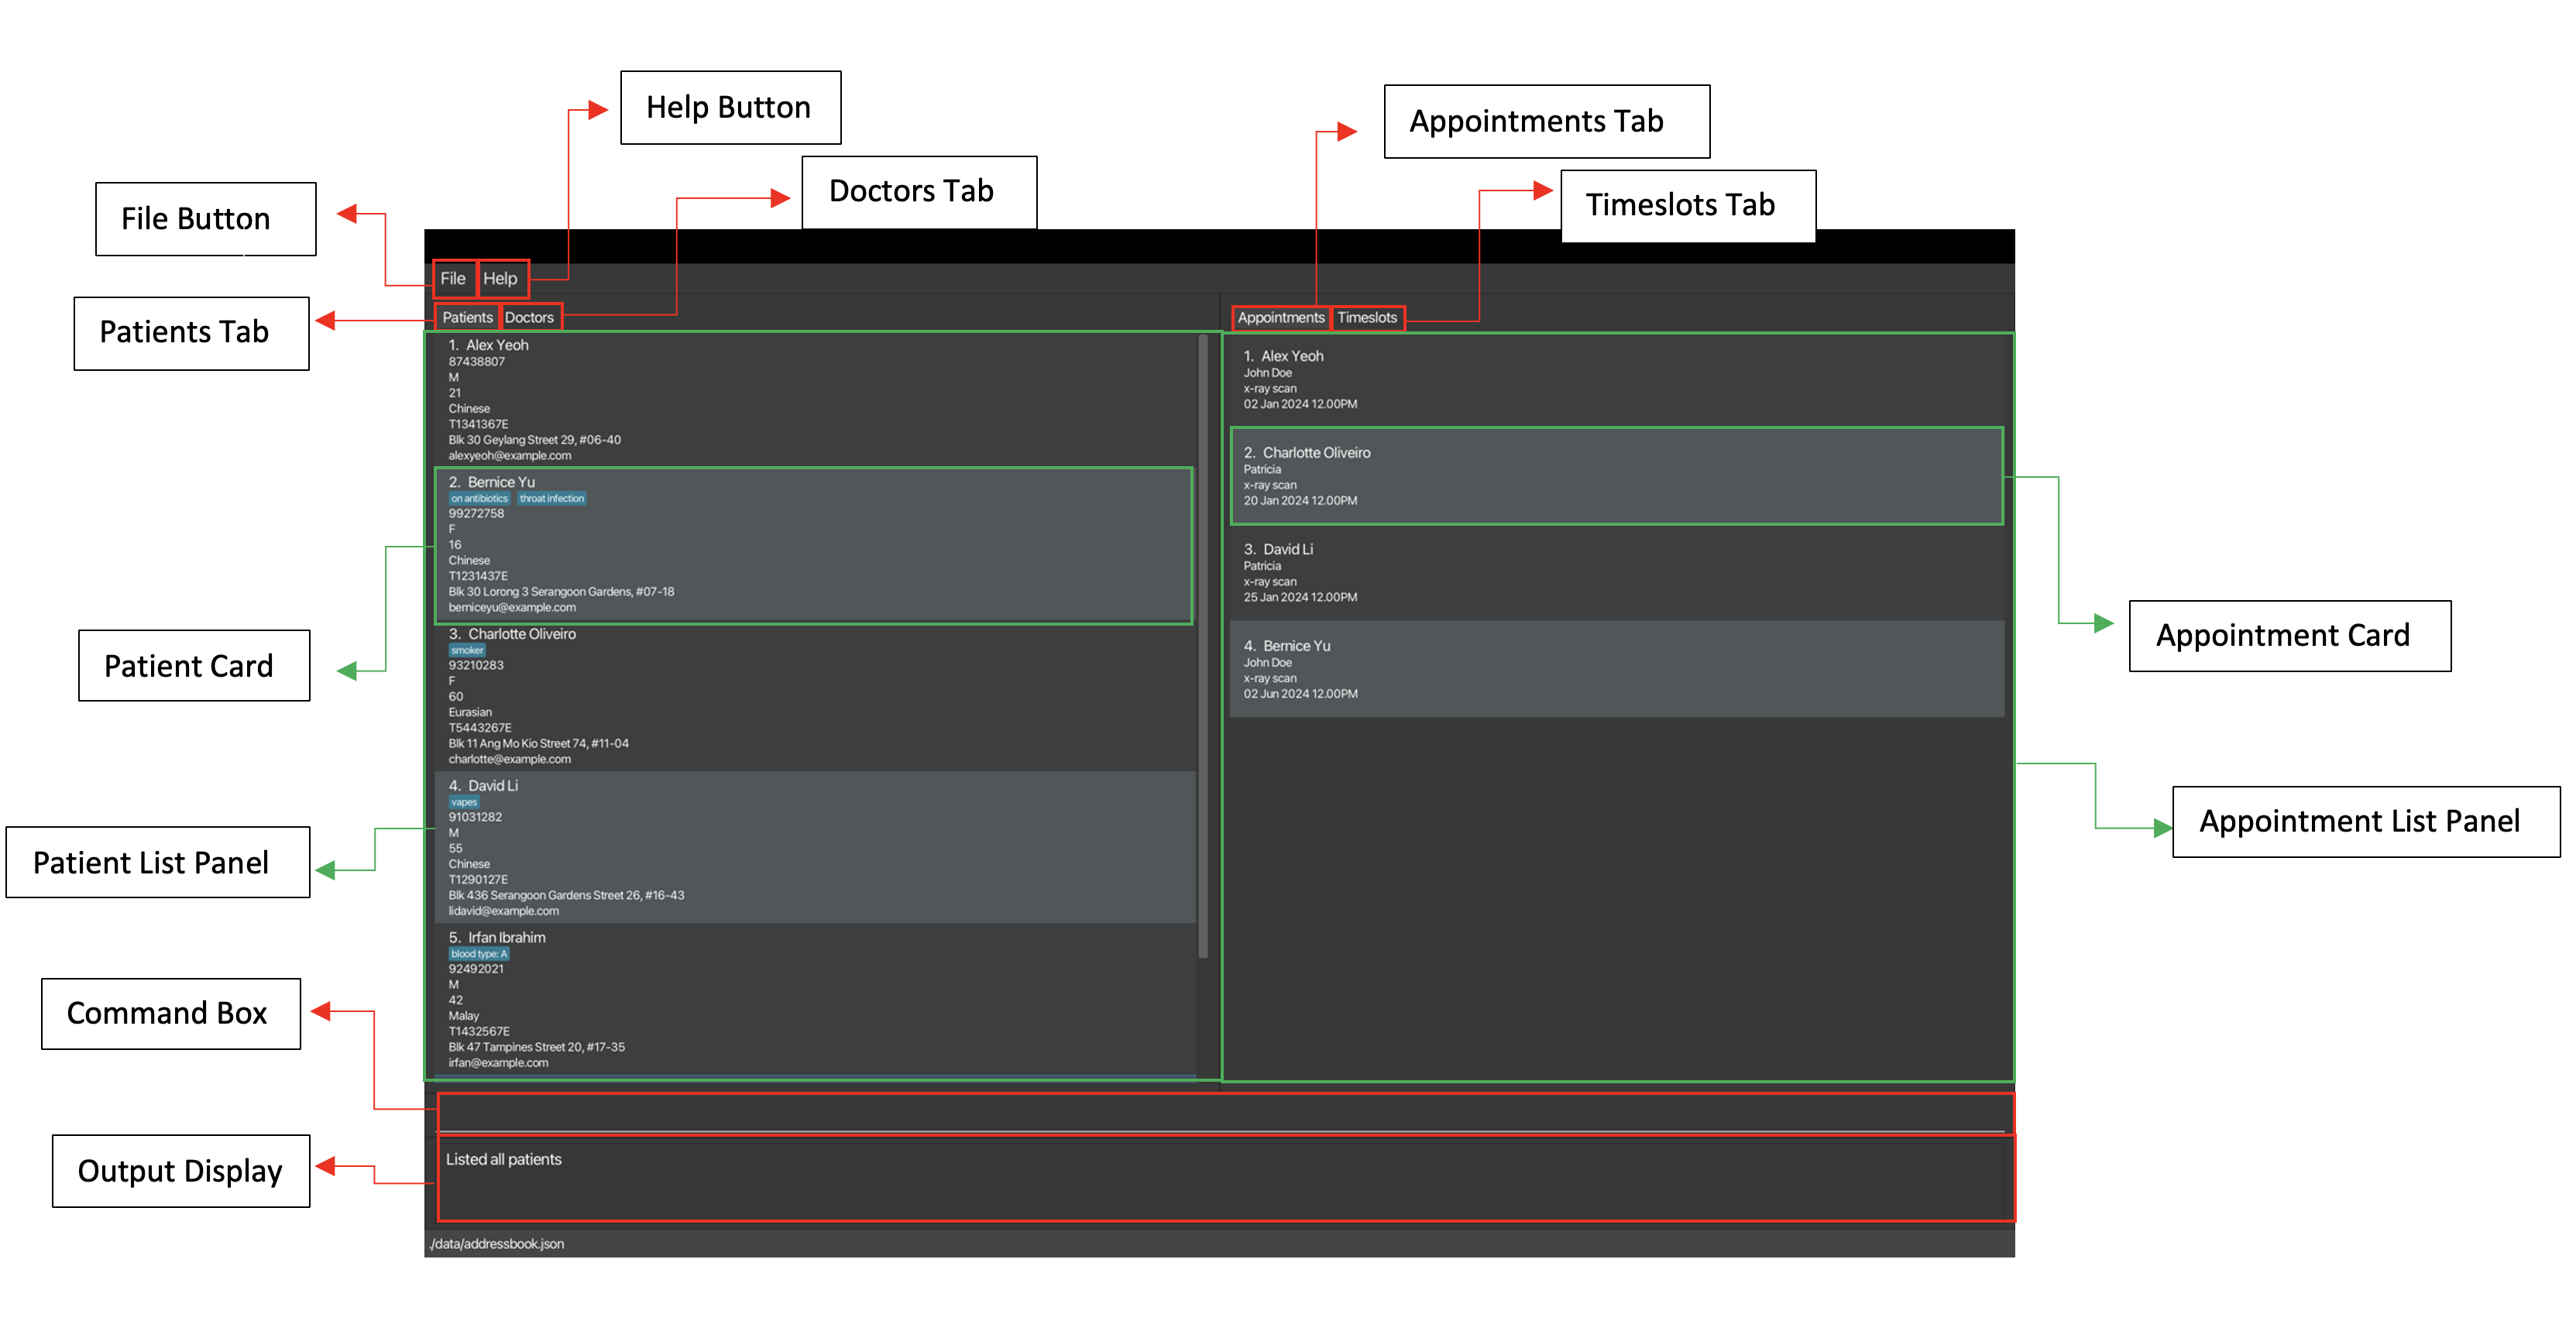Click email alexyeoh@example.com
Screen dimensions: 2576x1321
click(510, 456)
